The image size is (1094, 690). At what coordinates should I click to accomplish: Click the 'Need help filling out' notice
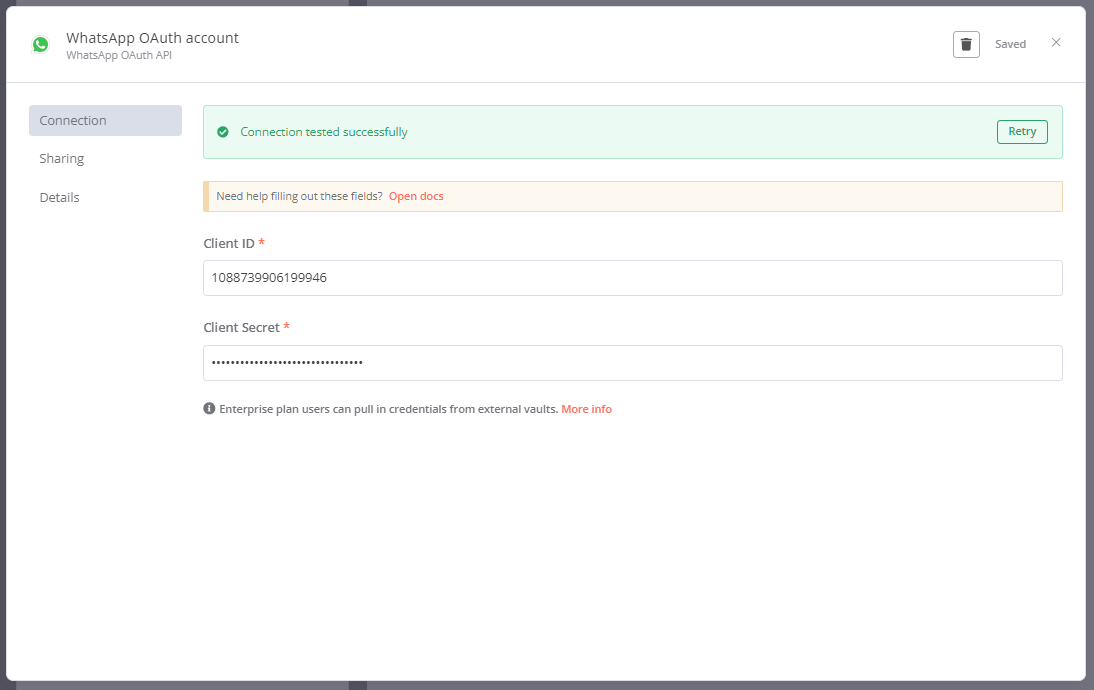[299, 196]
